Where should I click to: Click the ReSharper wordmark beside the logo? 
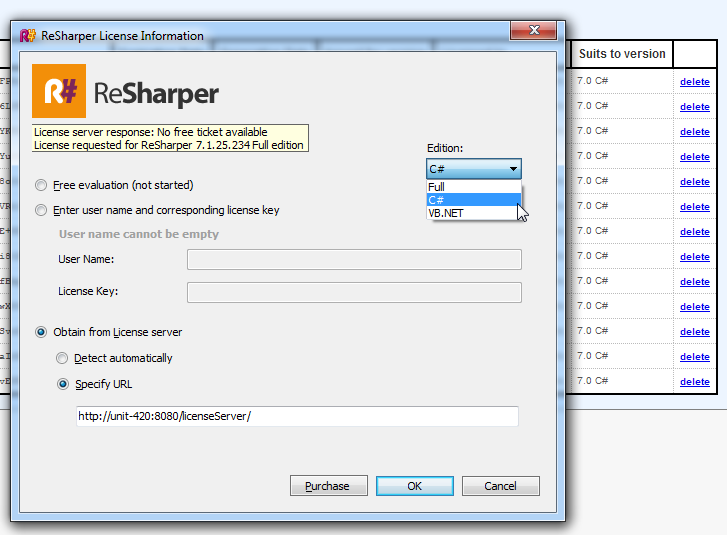coord(156,94)
